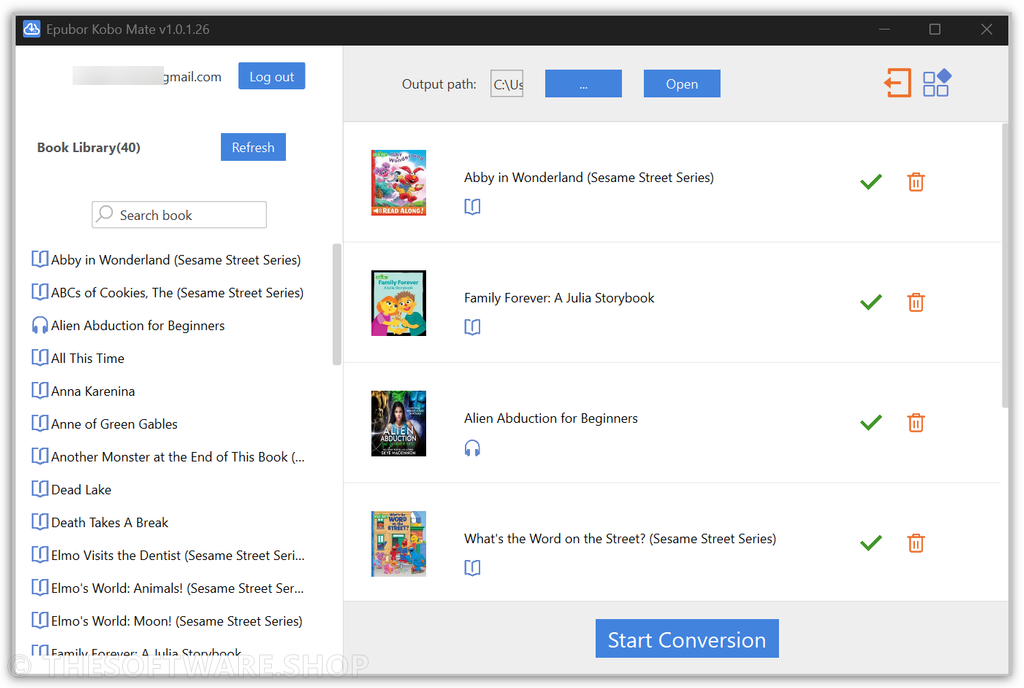Click book icon beside Anna Karenina
The image size is (1024, 688).
pyautogui.click(x=40, y=390)
